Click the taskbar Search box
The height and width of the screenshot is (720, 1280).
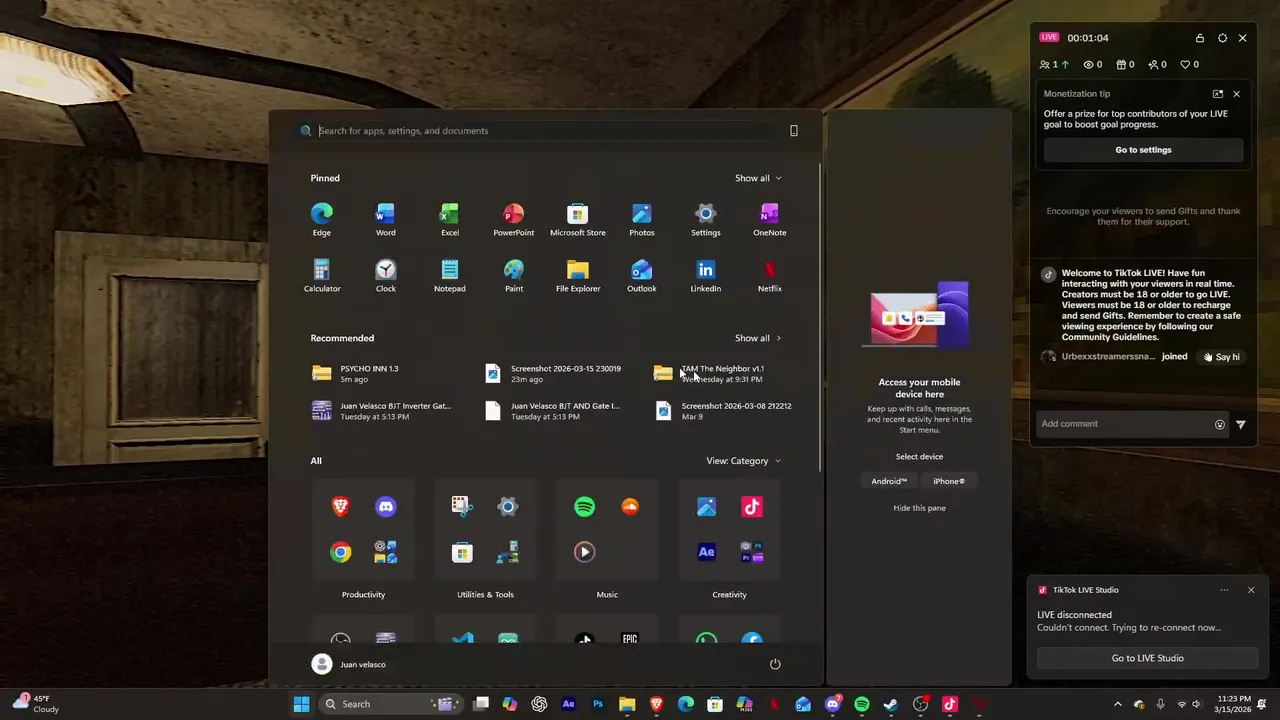[393, 704]
